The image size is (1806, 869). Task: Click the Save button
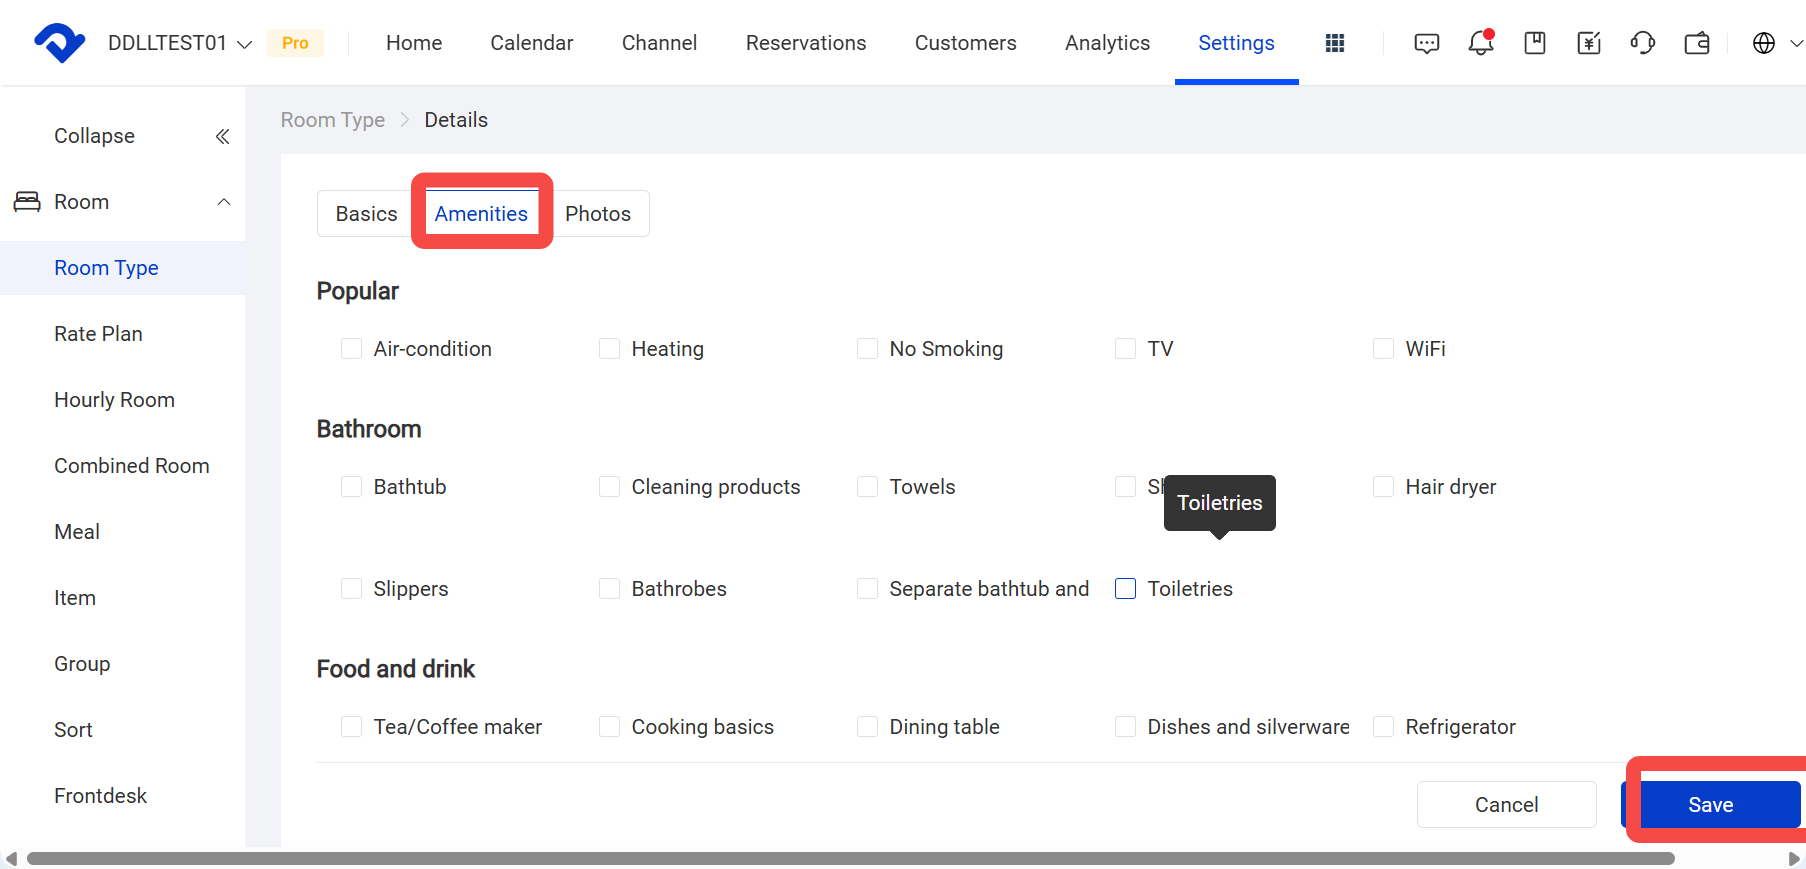coord(1711,805)
